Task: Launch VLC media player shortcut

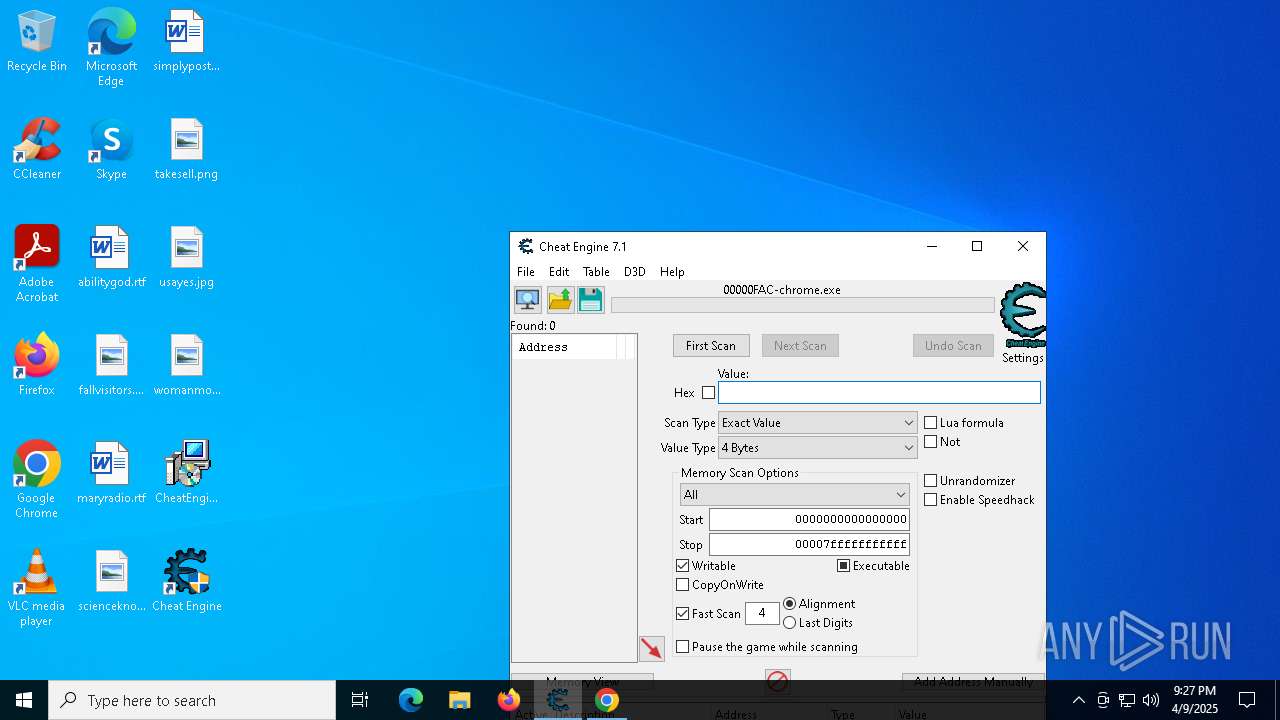Action: (37, 588)
